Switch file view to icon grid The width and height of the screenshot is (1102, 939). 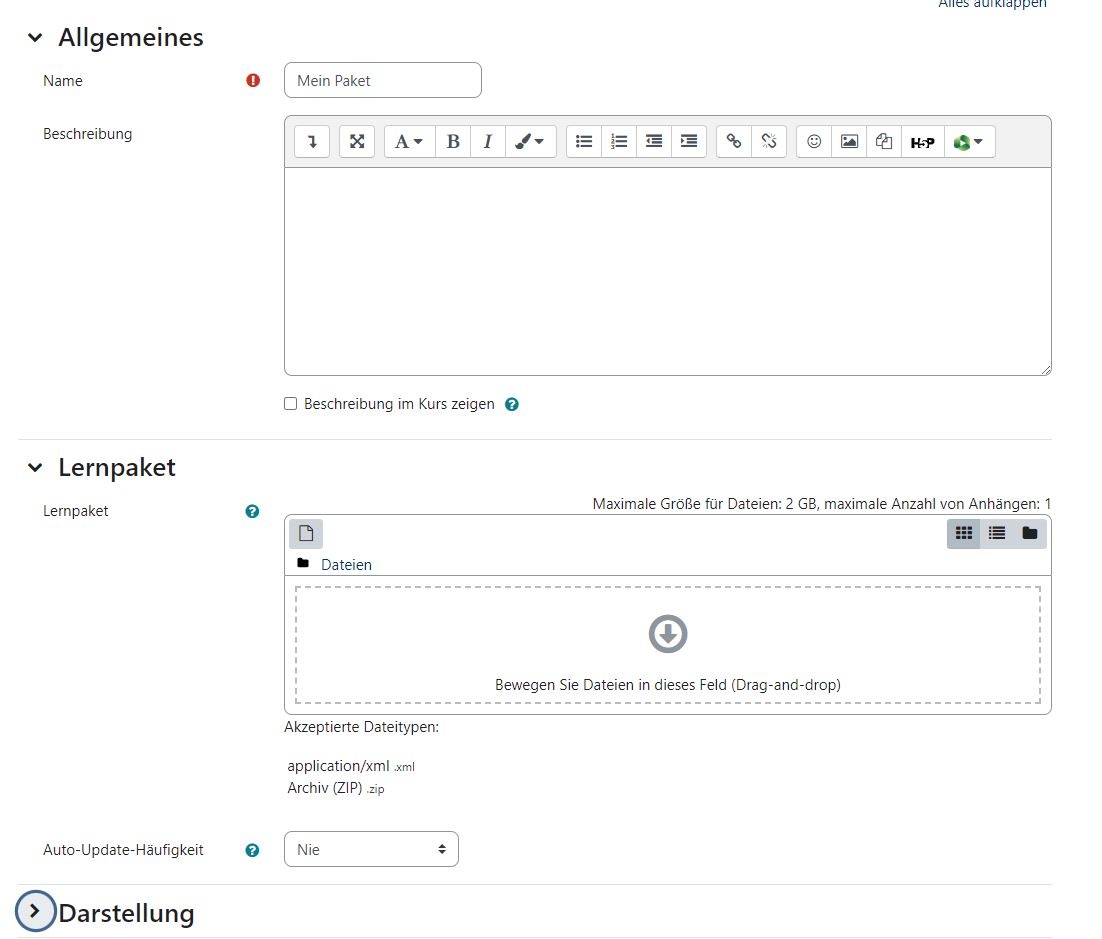pyautogui.click(x=964, y=534)
